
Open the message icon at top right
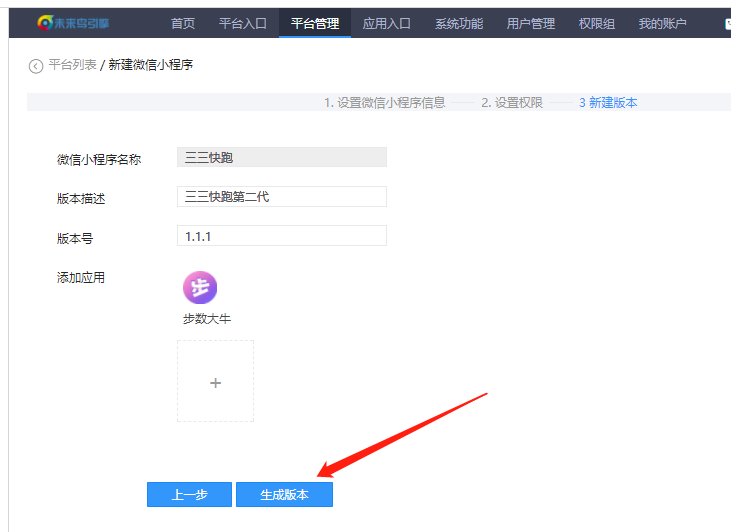[x=726, y=23]
